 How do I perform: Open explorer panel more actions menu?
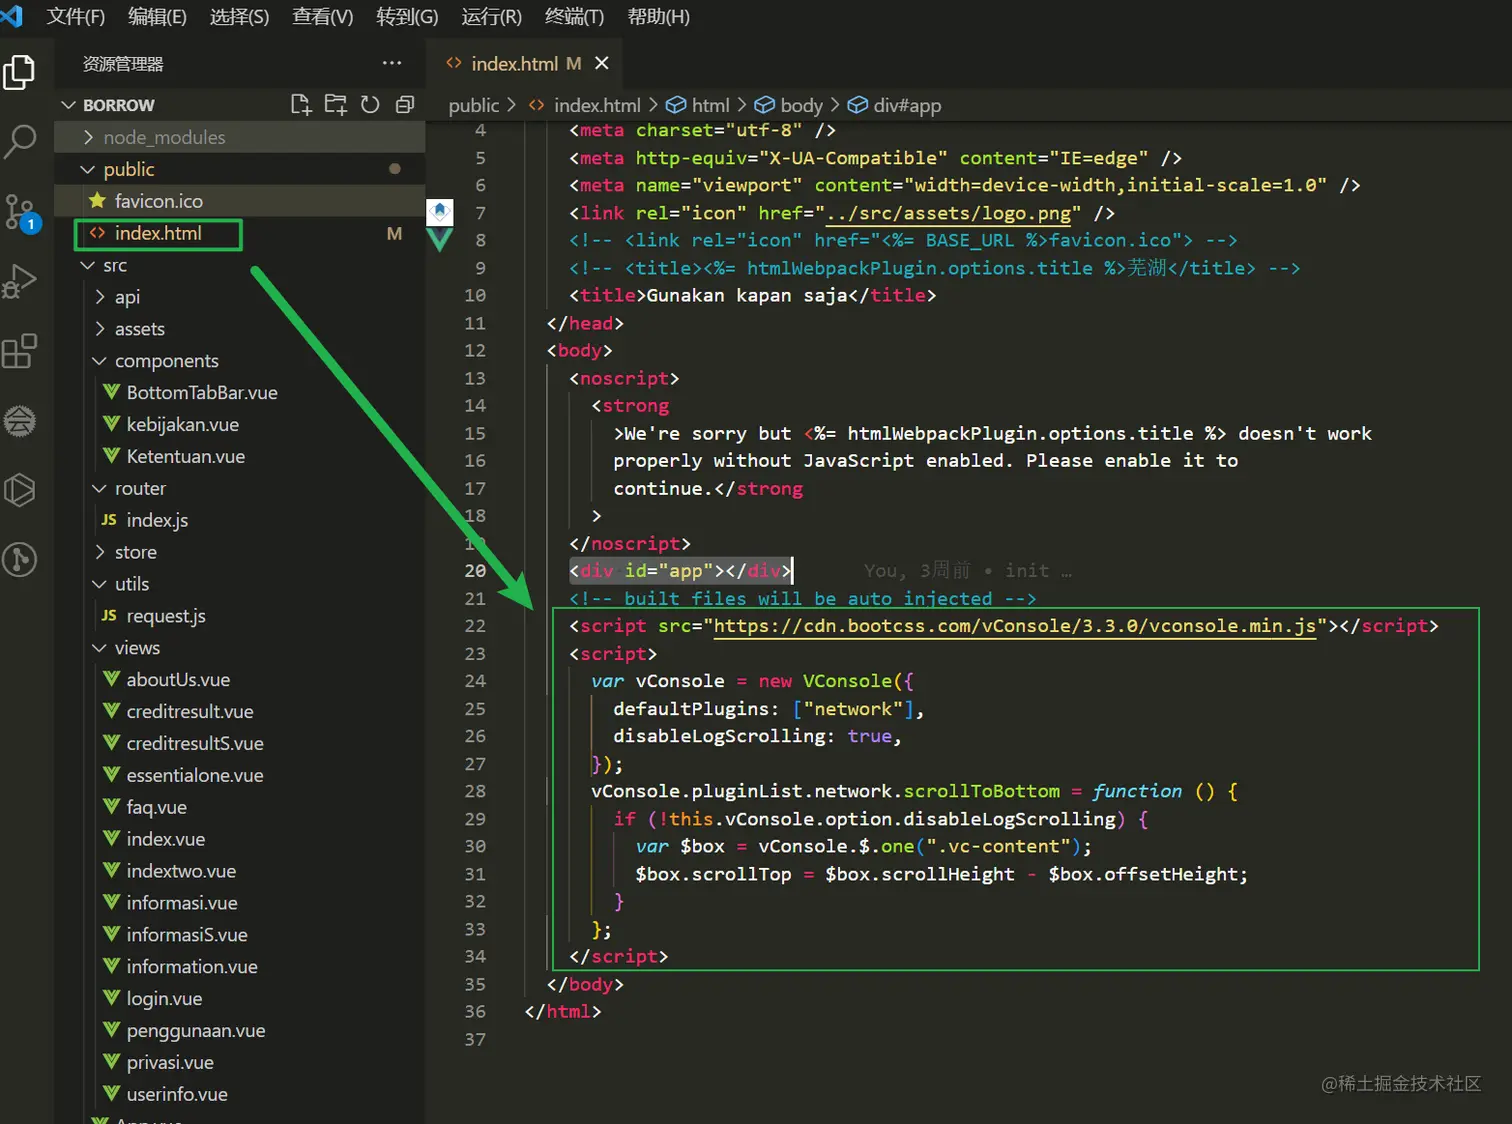[x=391, y=63]
